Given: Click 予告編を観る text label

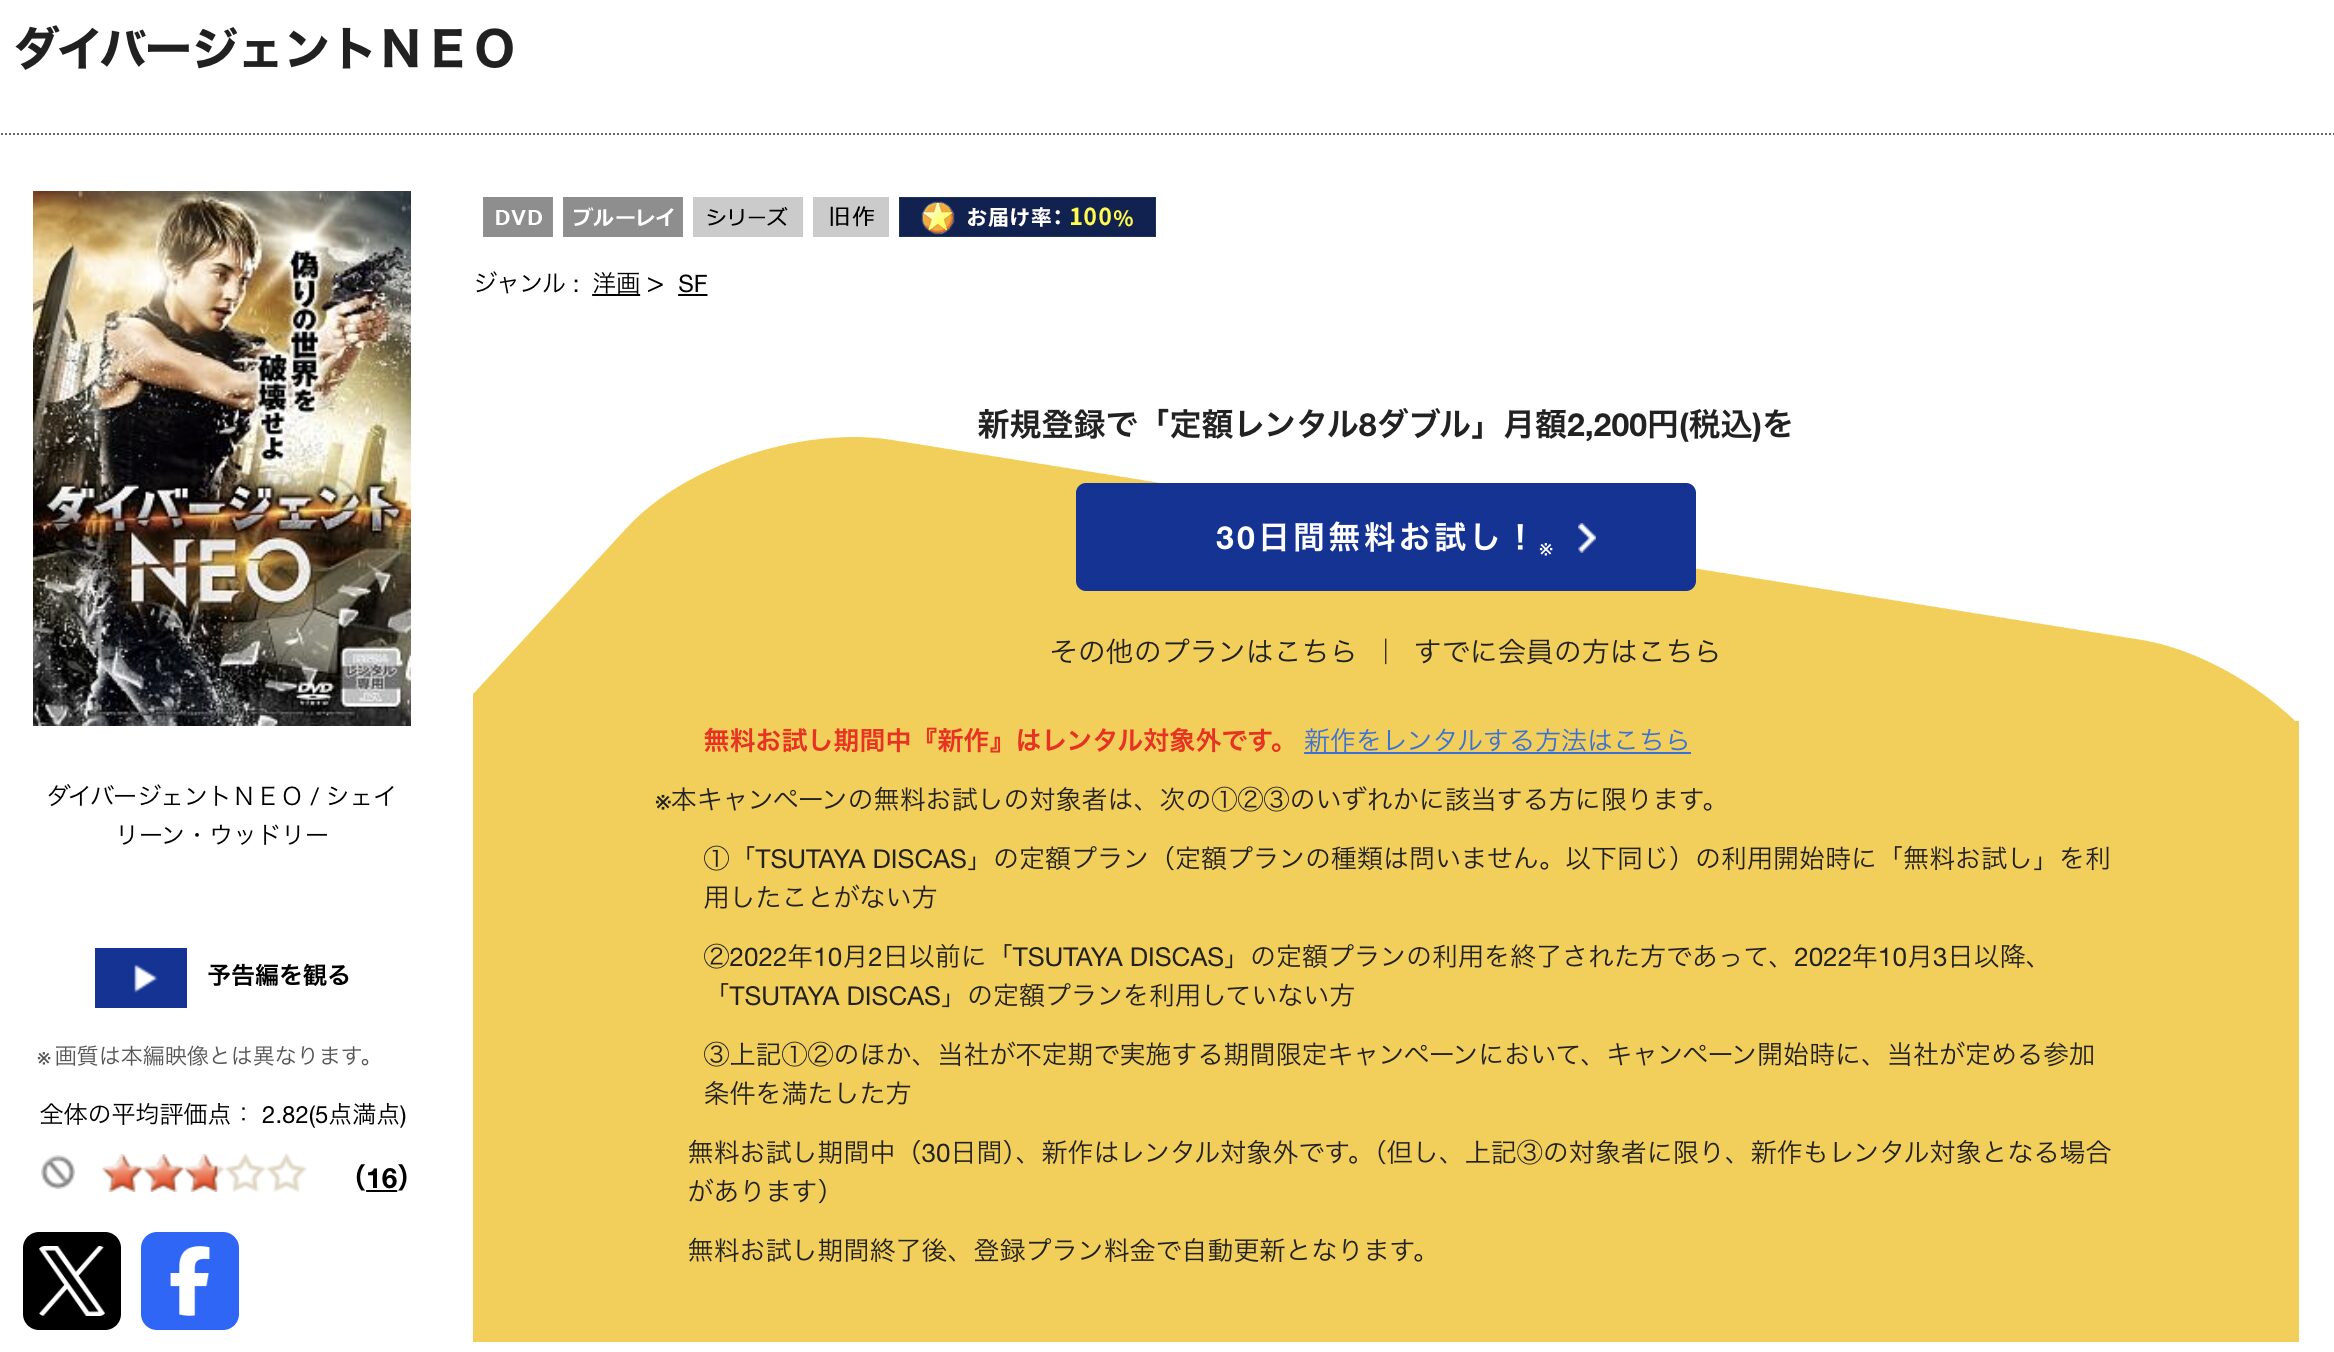Looking at the screenshot, I should coord(279,975).
